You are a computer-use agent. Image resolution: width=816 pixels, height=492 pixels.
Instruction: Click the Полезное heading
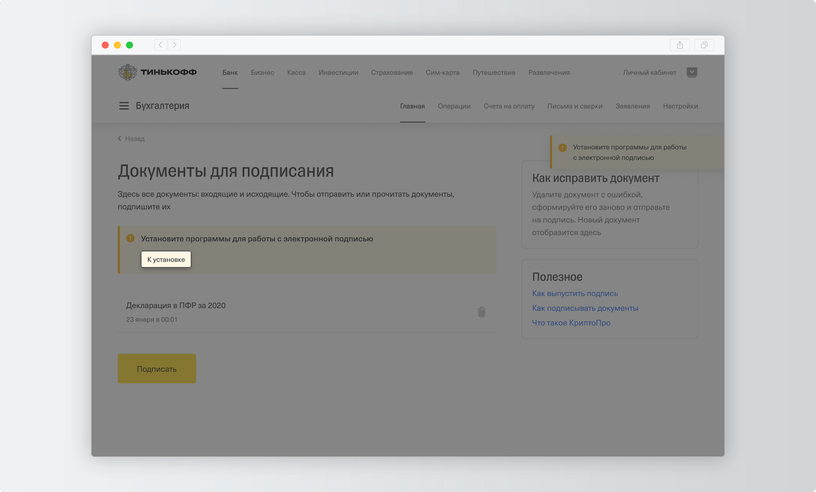coord(557,277)
